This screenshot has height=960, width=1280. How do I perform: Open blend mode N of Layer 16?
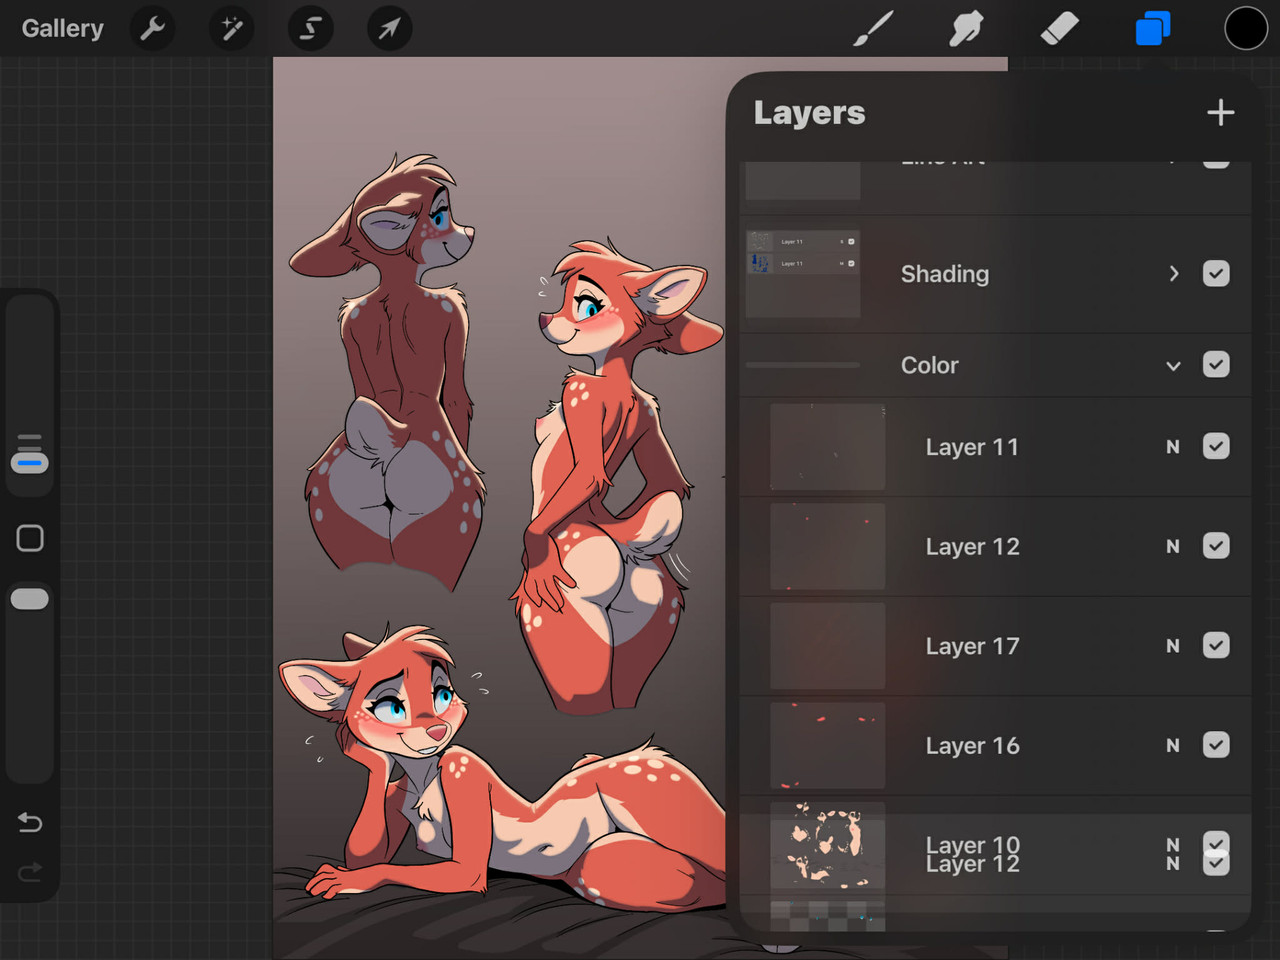click(1173, 745)
